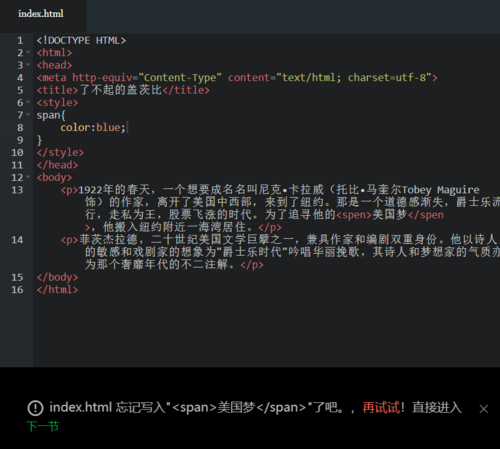
Task: Close the error notification with the X
Action: pyautogui.click(x=484, y=409)
